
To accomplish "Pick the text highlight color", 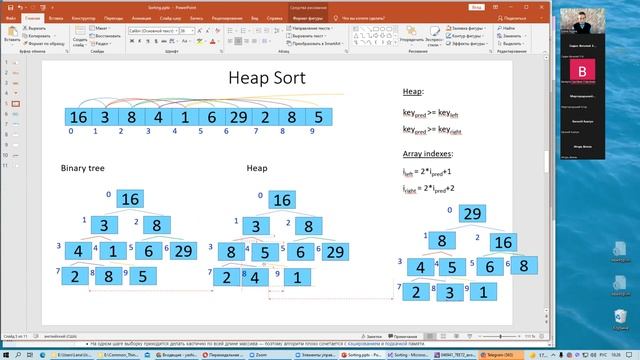I will tap(200, 41).
